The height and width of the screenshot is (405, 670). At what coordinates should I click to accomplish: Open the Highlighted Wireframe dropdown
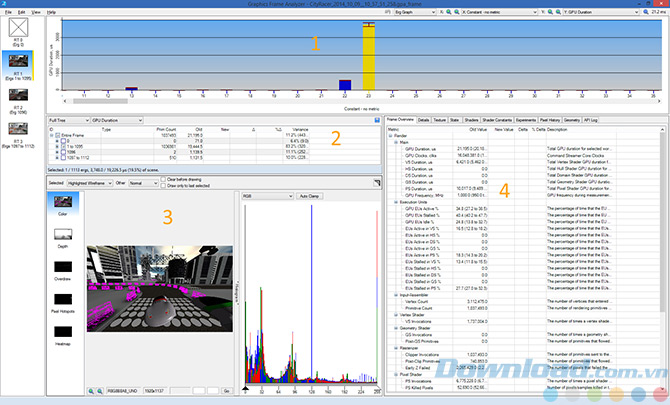88,183
